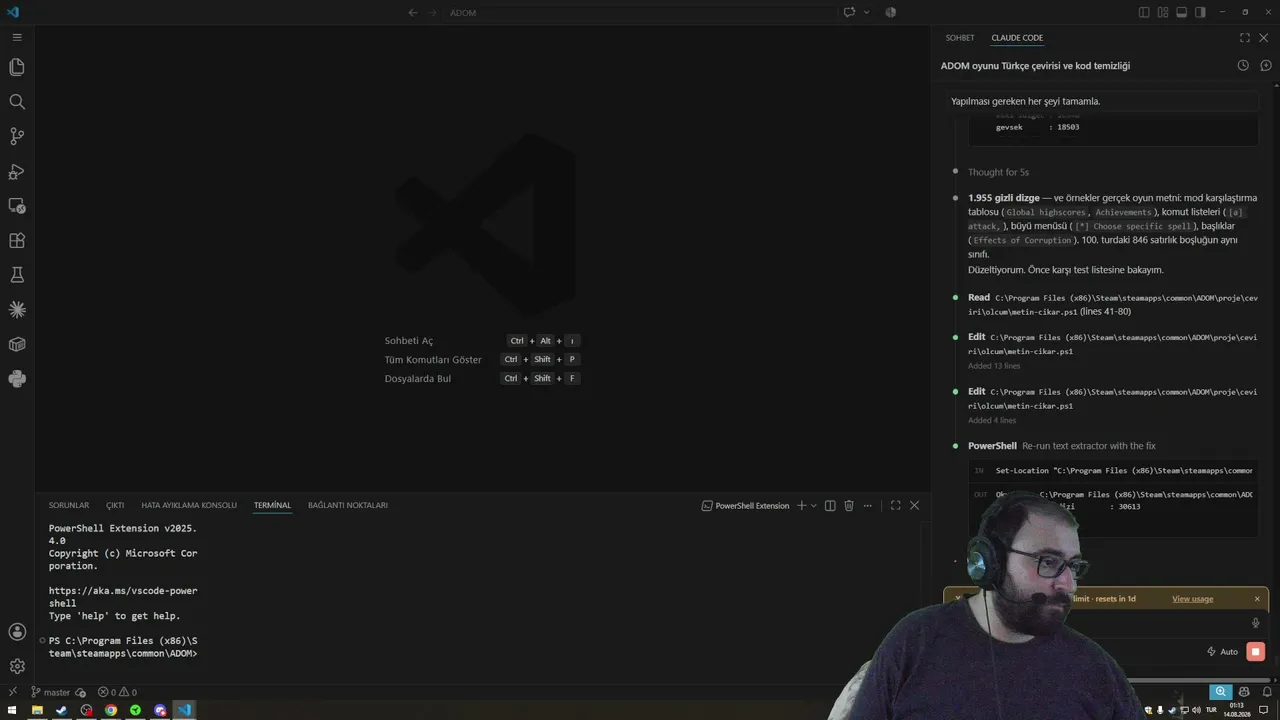Open the SORUNLAR panel tab
Screen dimensions: 1280x720
coord(69,506)
